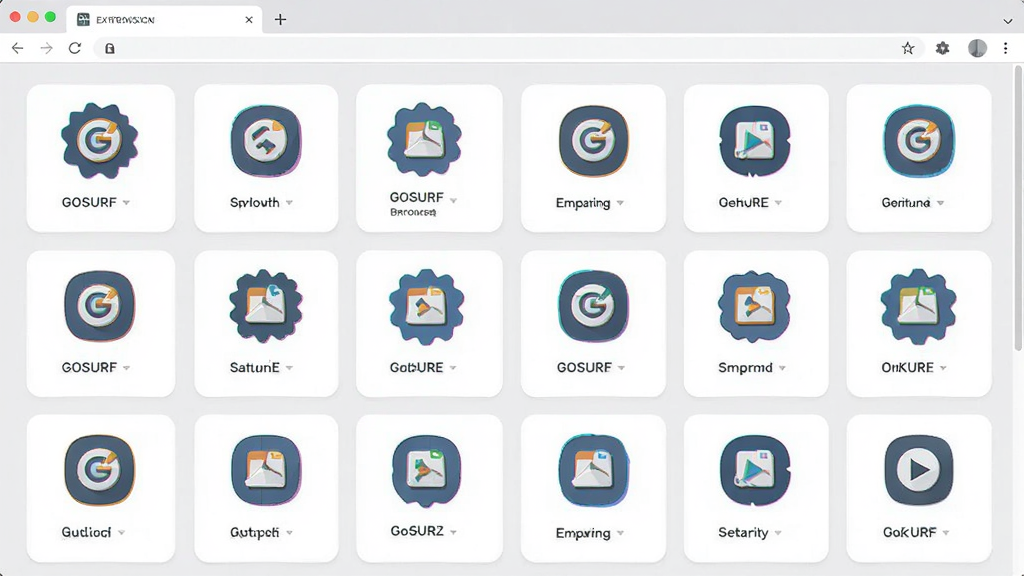The height and width of the screenshot is (576, 1024).
Task: Reload the current page
Action: pos(75,48)
